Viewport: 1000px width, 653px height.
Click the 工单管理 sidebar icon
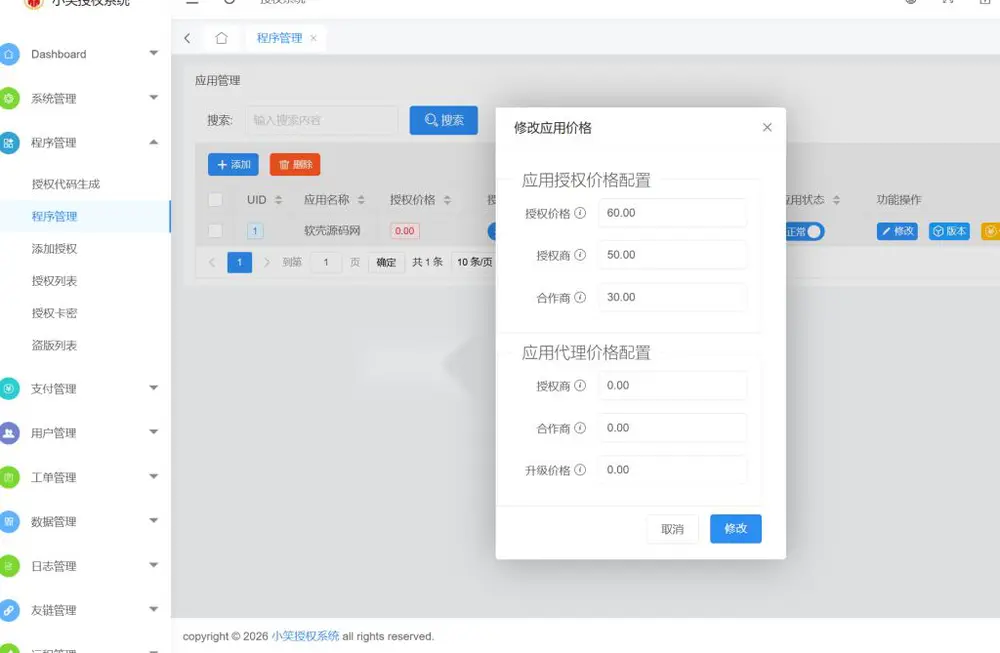click(x=9, y=477)
